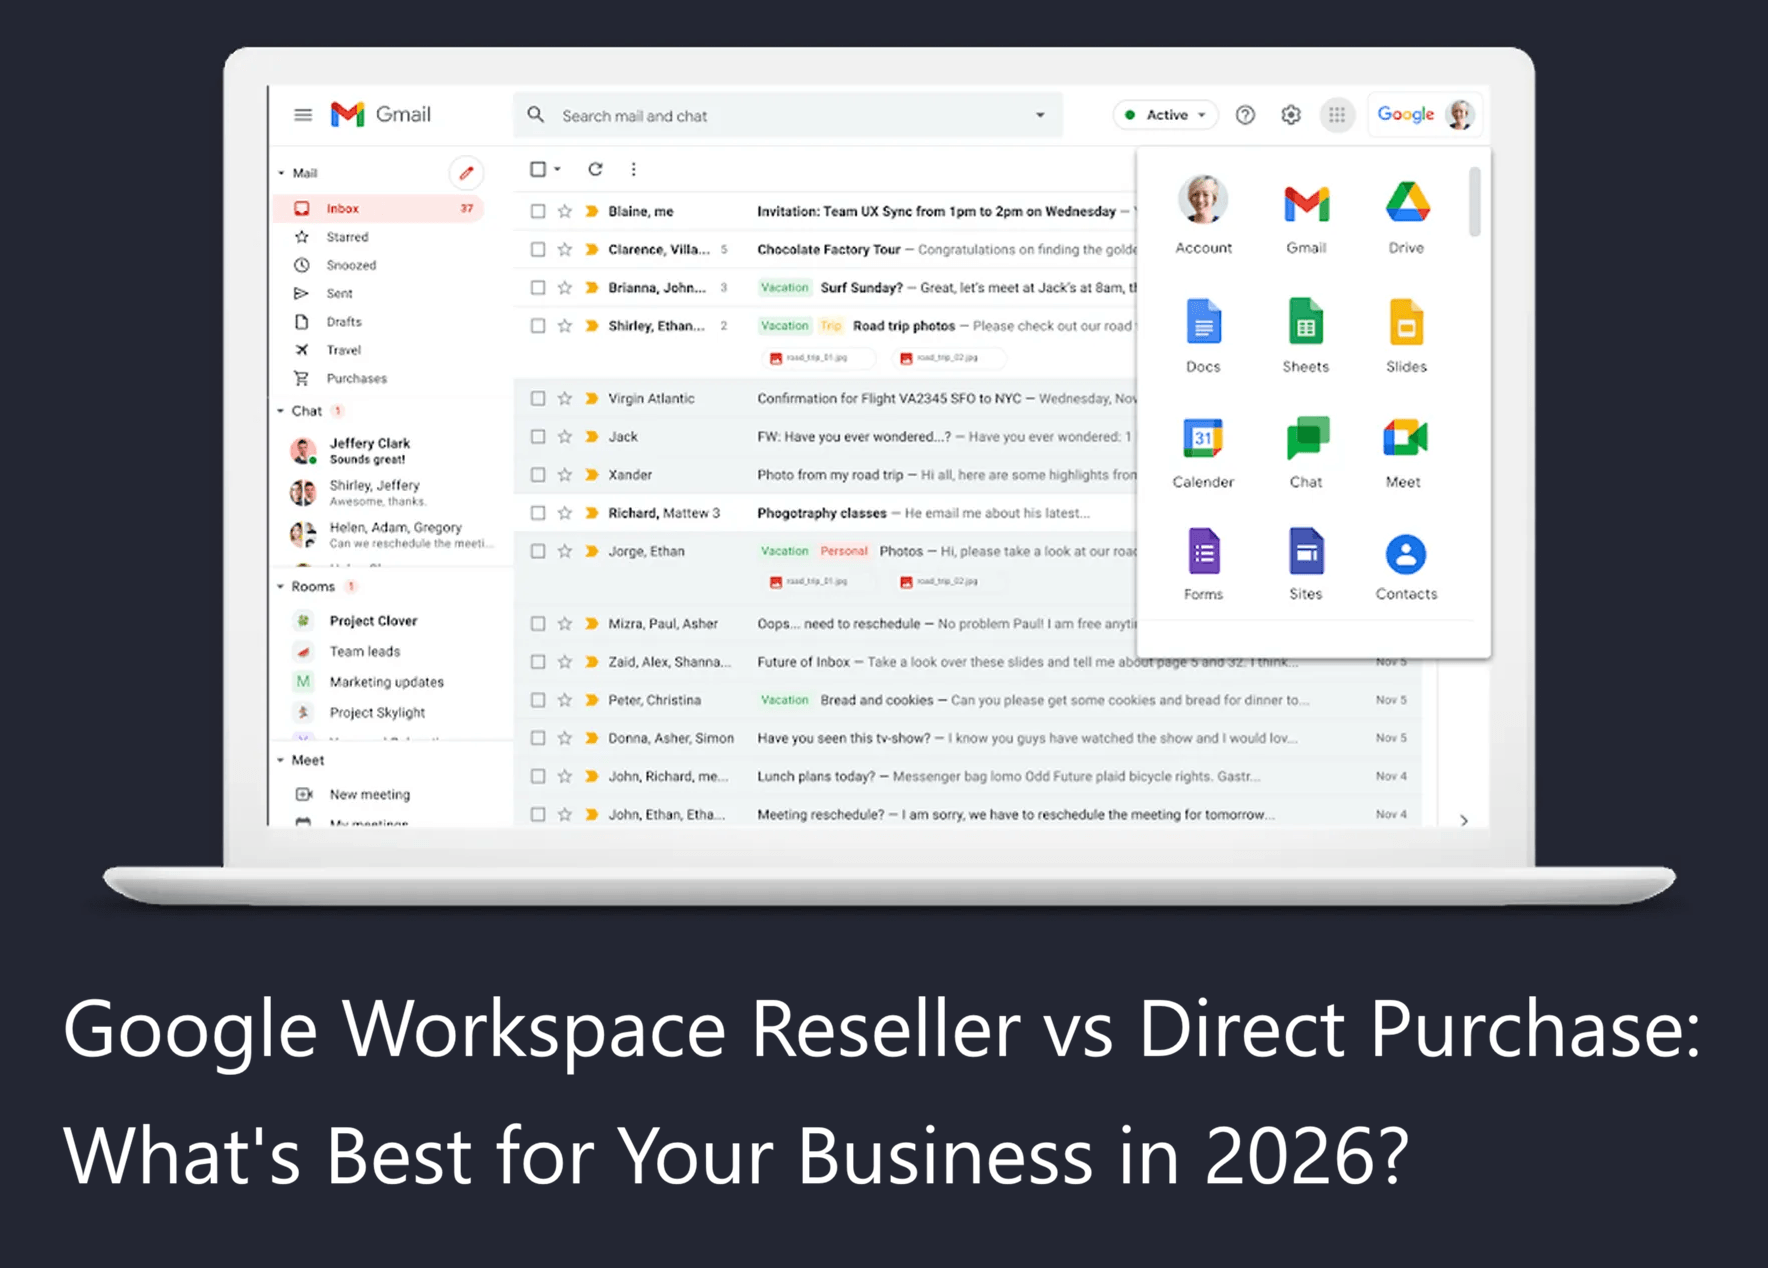Click the apps panel scrollbar
The height and width of the screenshot is (1268, 1768).
1474,202
